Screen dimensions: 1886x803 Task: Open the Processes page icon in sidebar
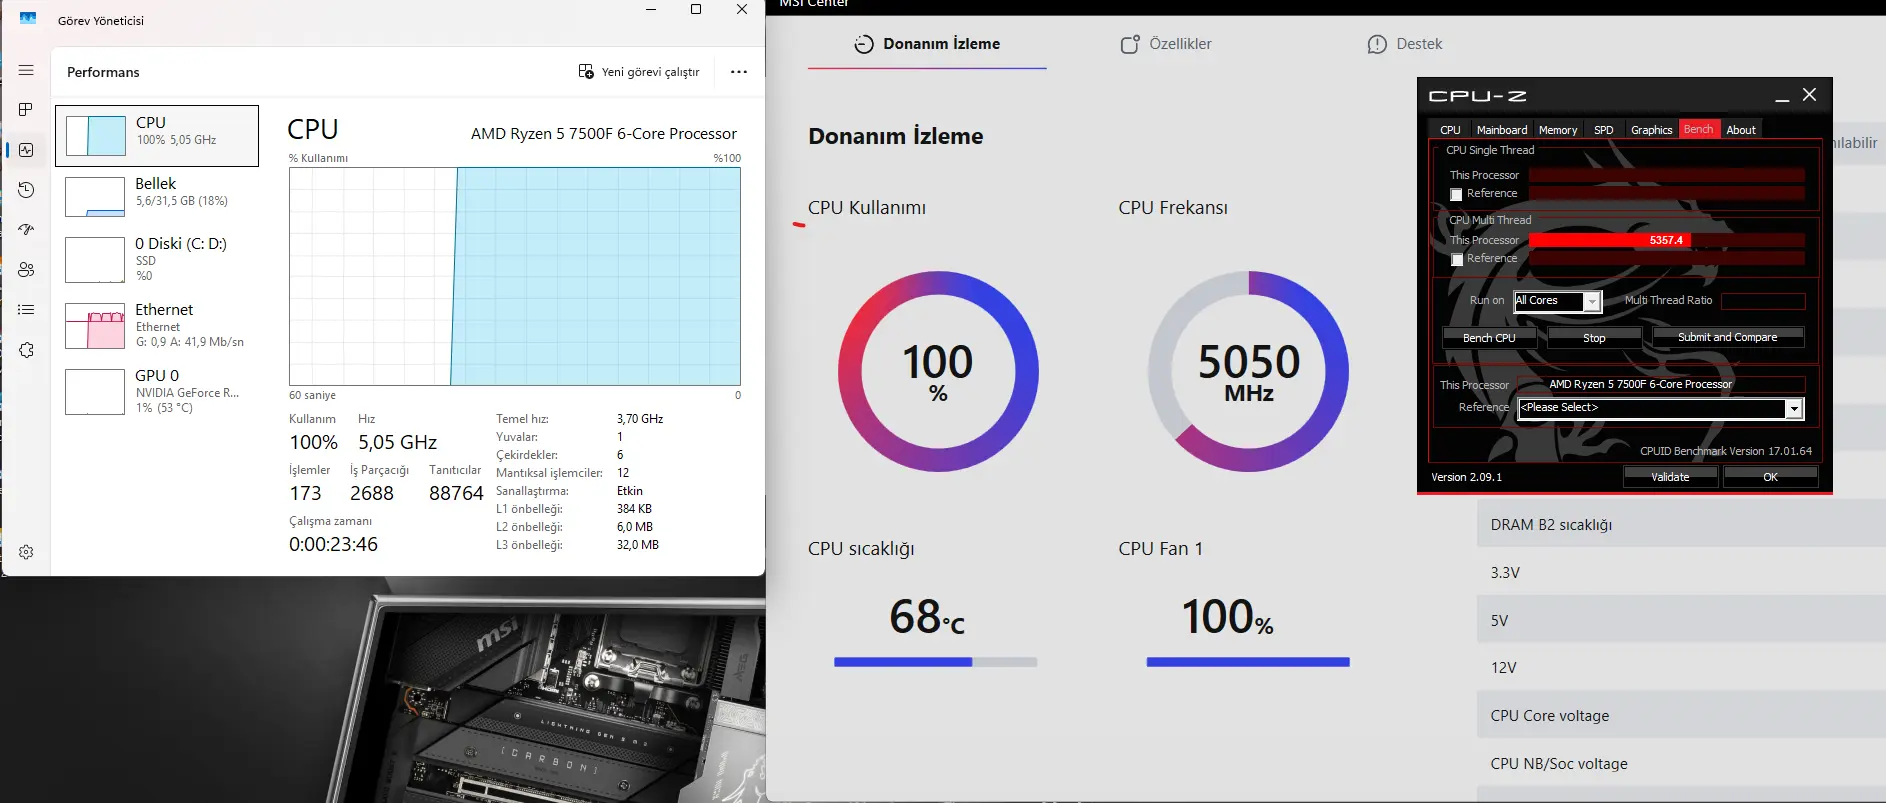tap(26, 109)
